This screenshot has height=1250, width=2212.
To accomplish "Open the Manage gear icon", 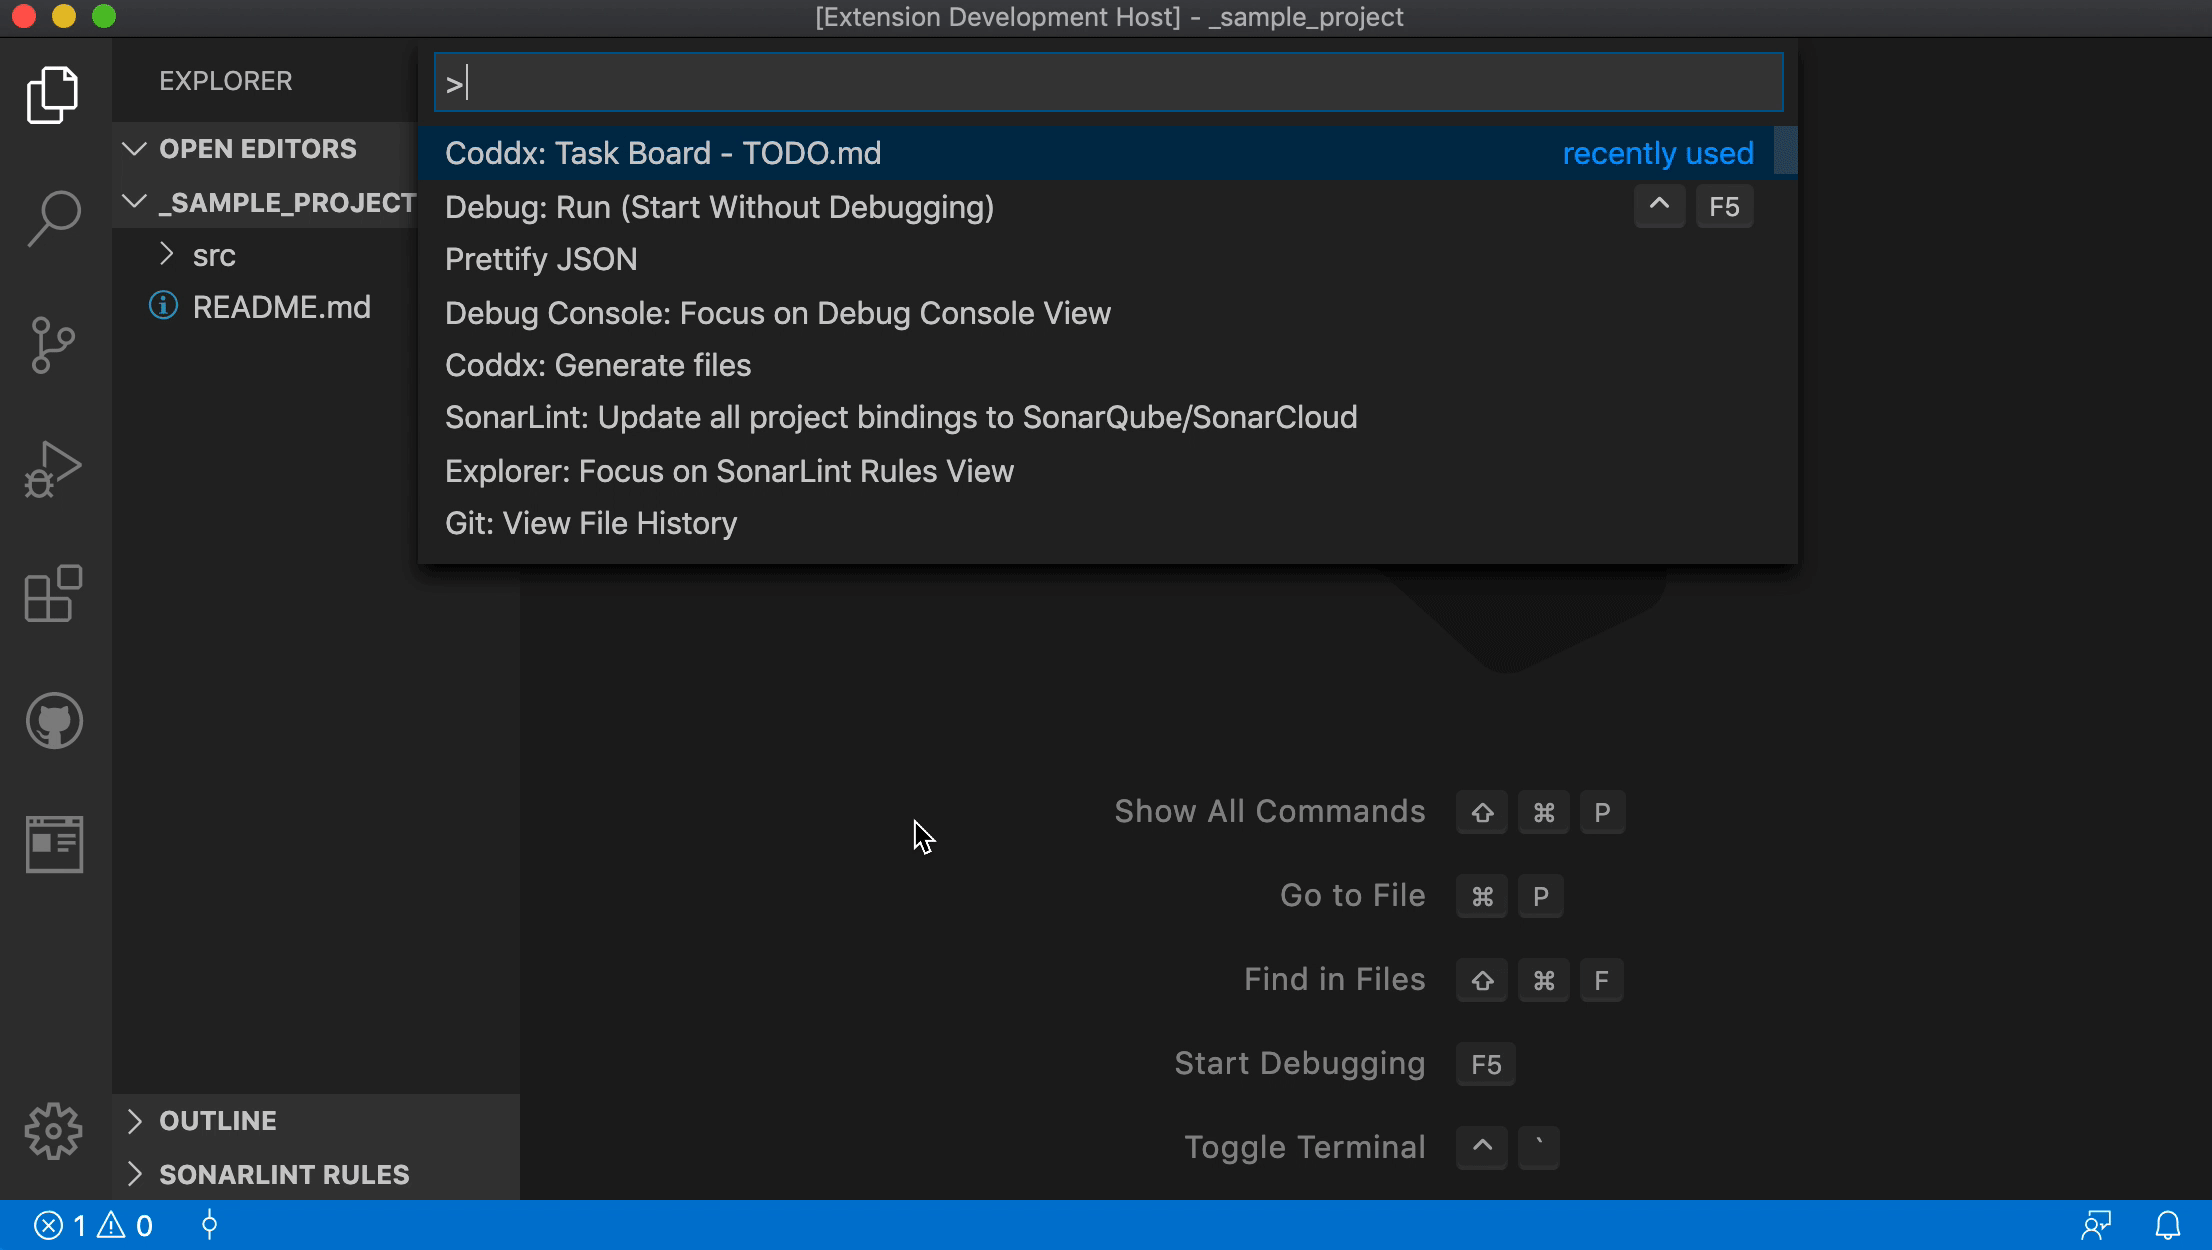I will click(x=53, y=1131).
